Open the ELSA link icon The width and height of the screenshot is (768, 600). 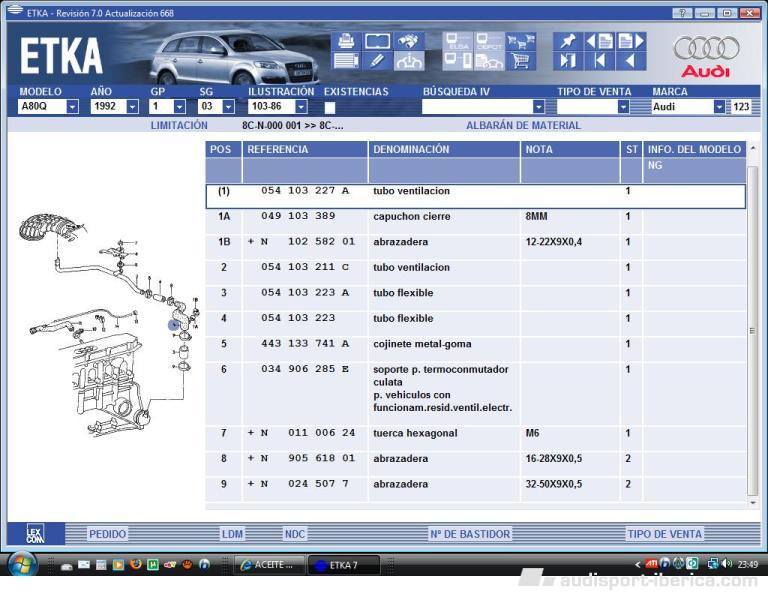(x=457, y=41)
